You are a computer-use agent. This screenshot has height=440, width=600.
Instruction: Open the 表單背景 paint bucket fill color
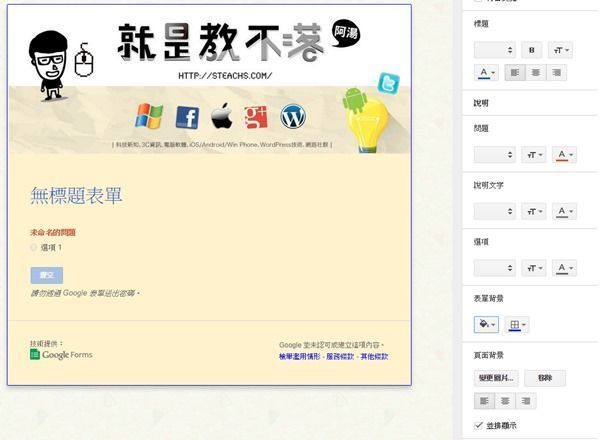(x=486, y=324)
